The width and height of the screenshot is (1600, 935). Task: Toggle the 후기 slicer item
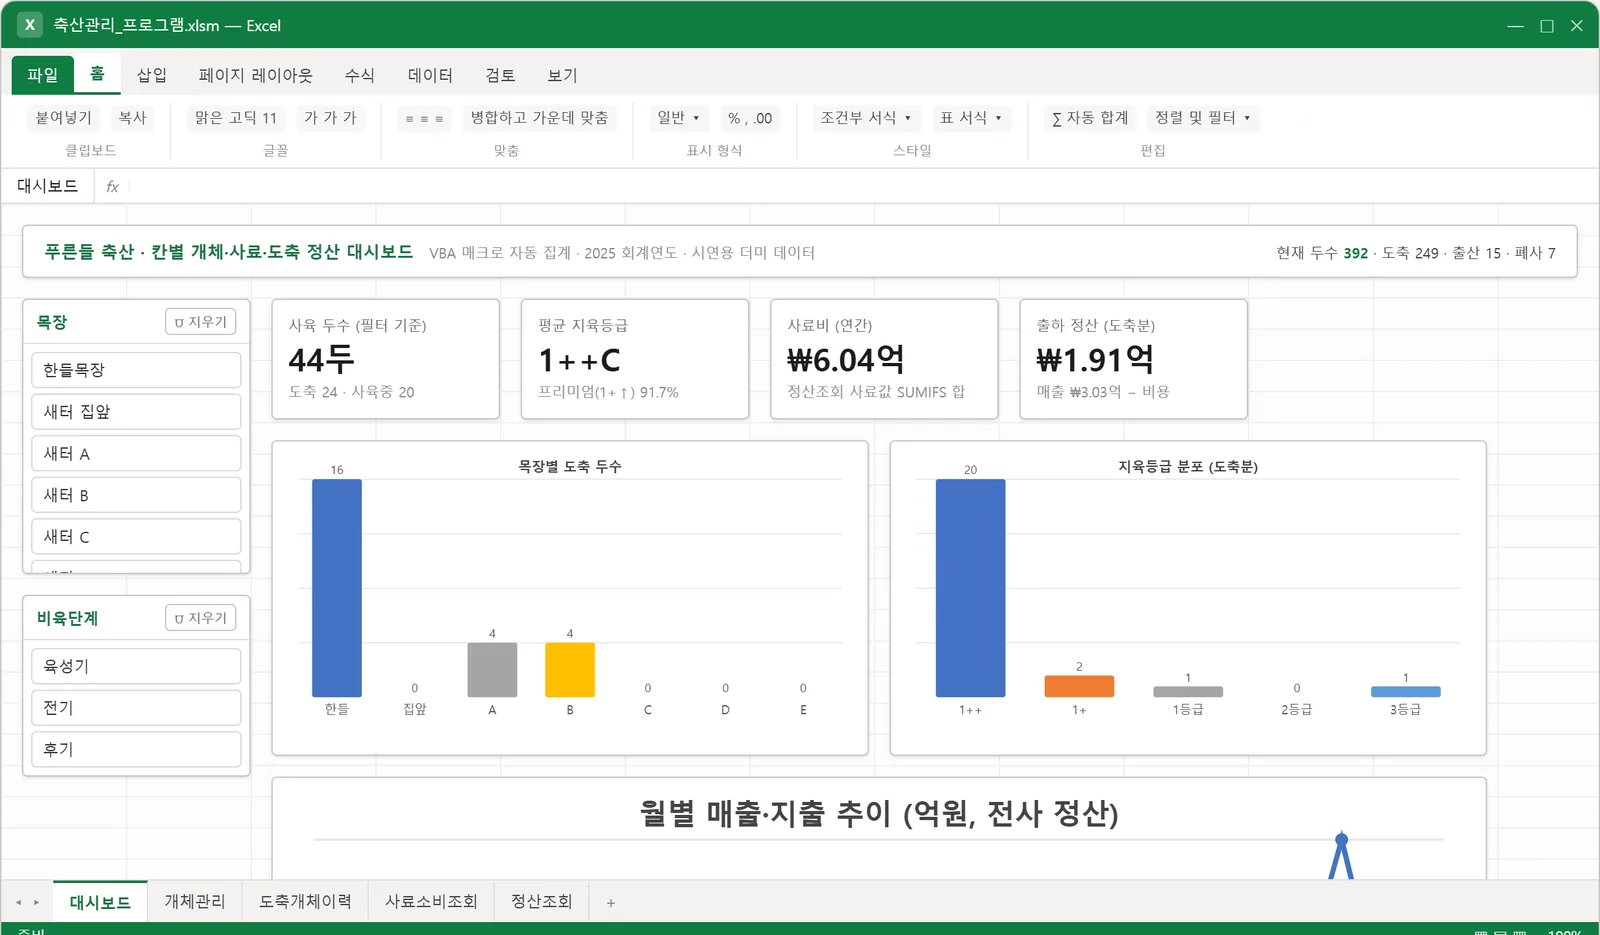pos(136,750)
